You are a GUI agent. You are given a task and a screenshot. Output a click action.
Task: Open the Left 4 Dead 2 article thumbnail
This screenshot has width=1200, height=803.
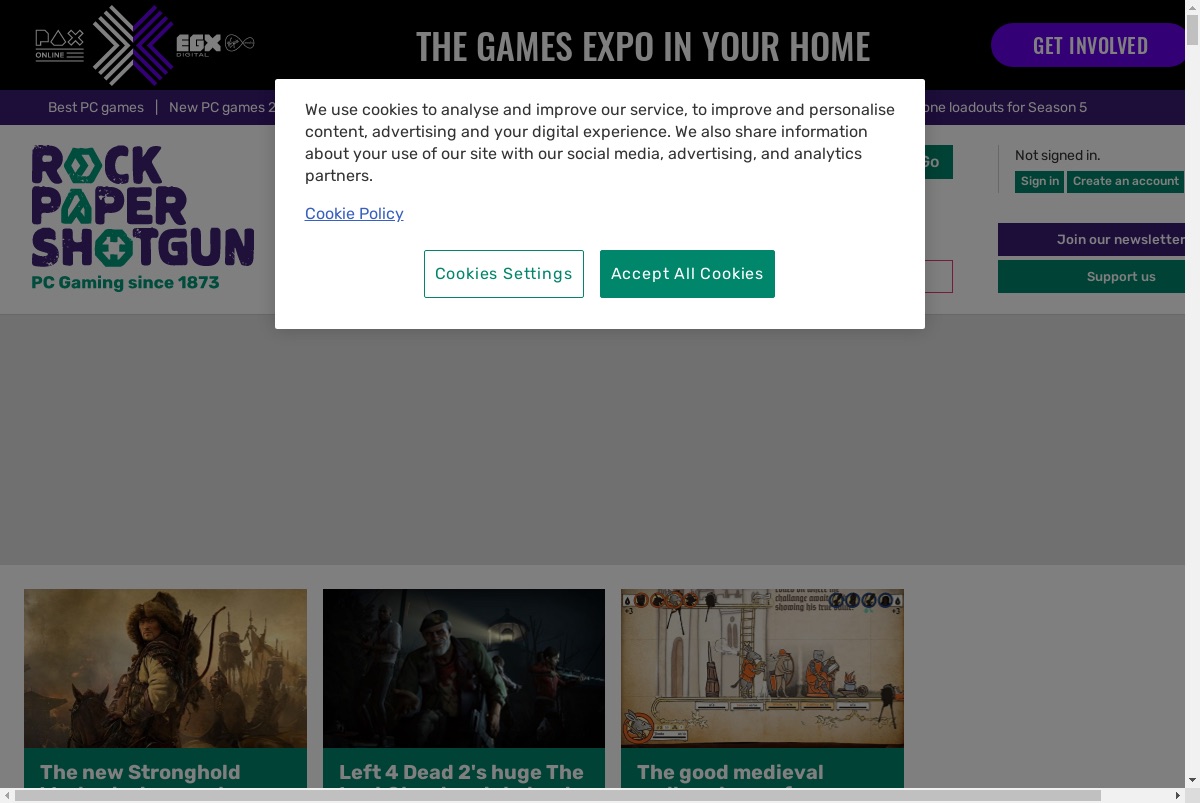point(464,668)
